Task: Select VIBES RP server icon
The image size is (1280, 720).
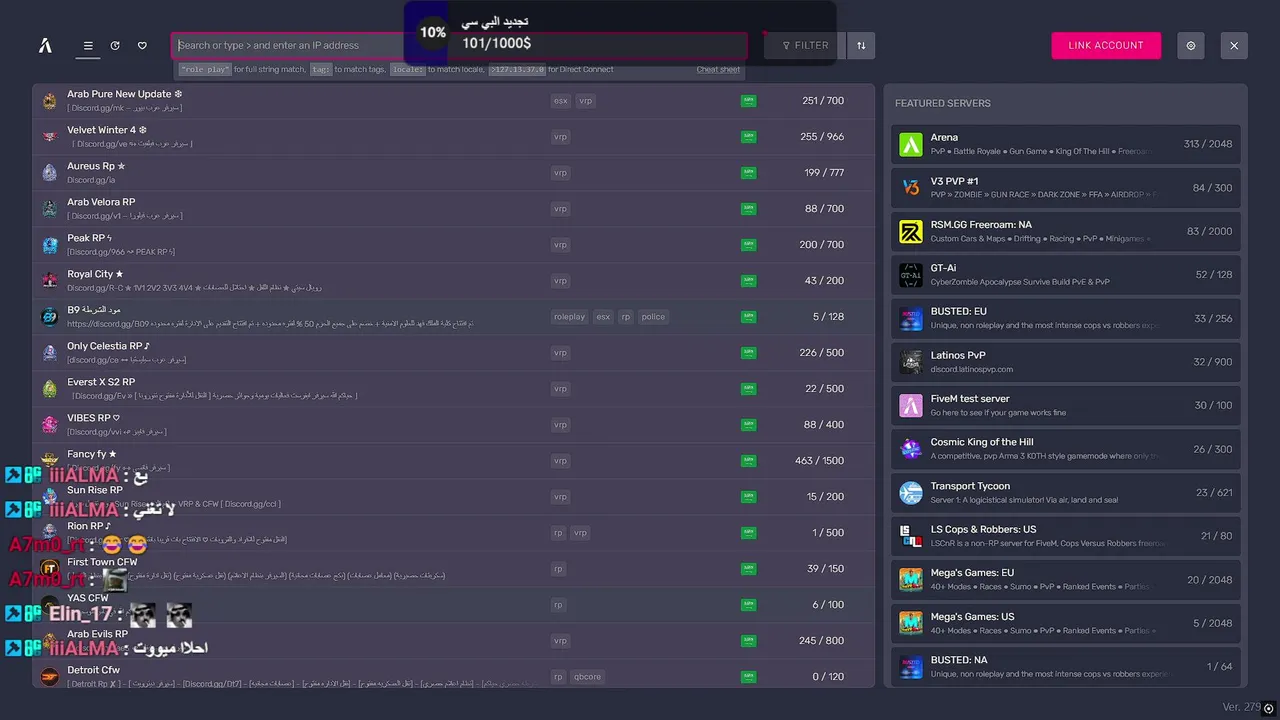Action: point(50,425)
